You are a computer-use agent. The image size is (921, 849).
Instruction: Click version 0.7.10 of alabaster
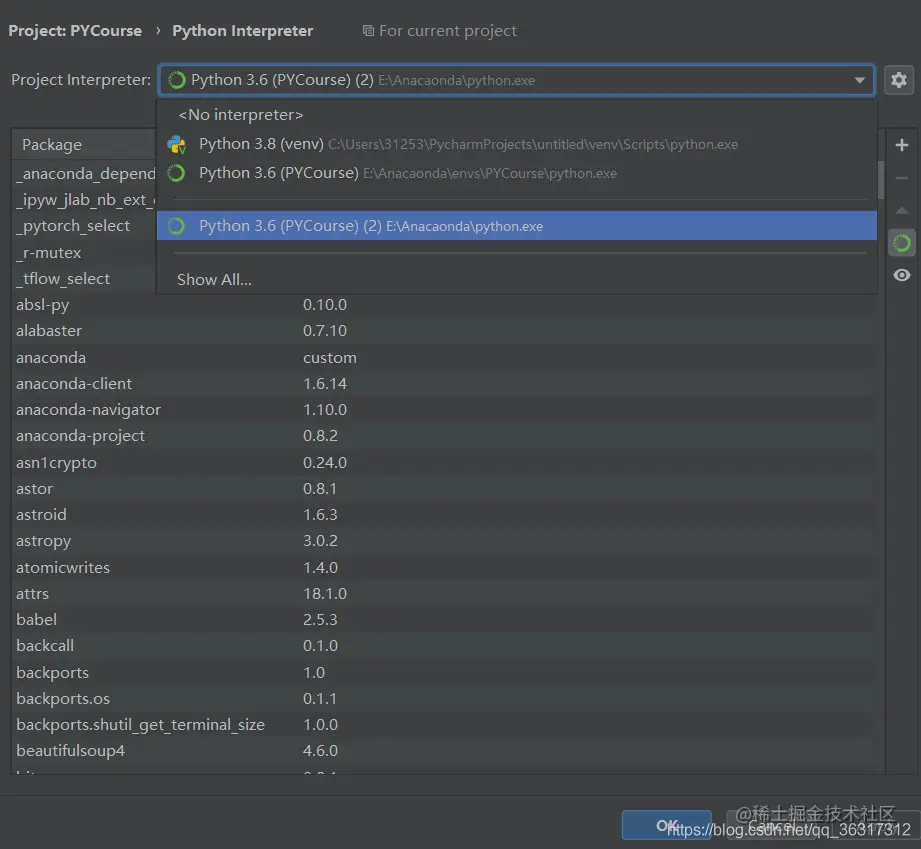[x=325, y=331]
